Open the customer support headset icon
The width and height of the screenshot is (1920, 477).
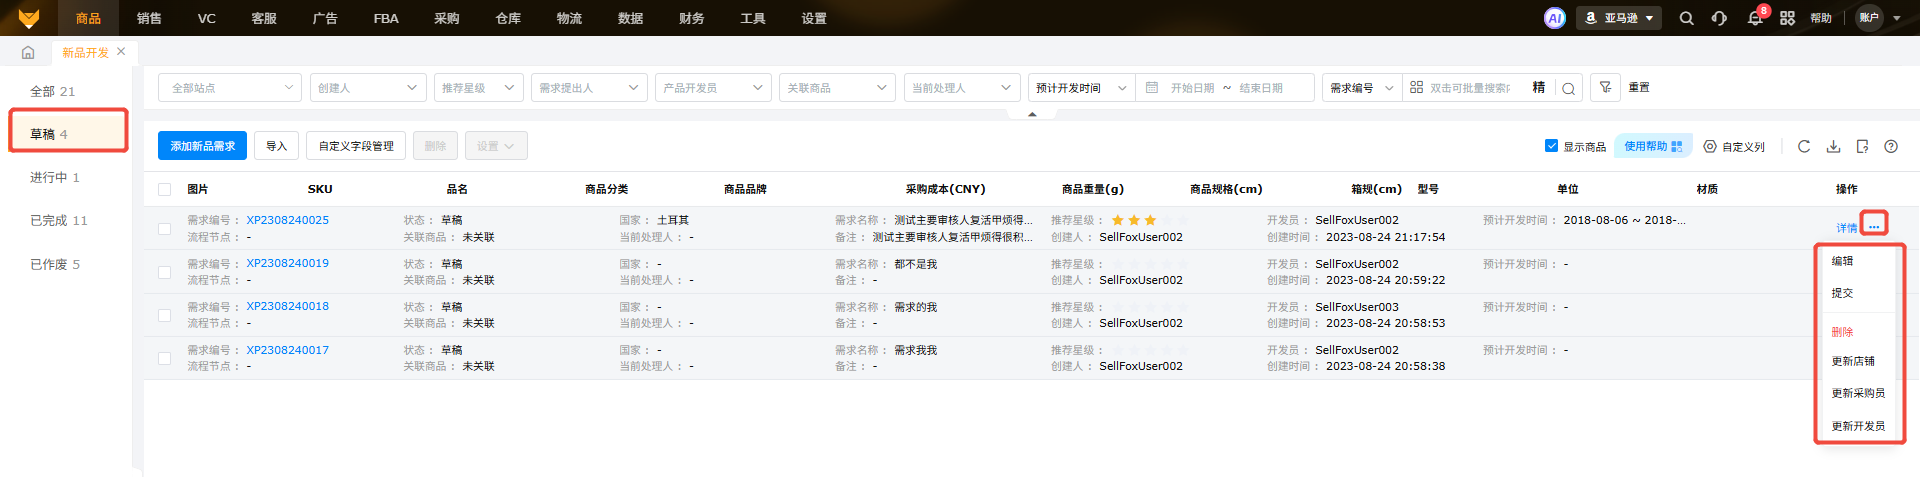1719,18
